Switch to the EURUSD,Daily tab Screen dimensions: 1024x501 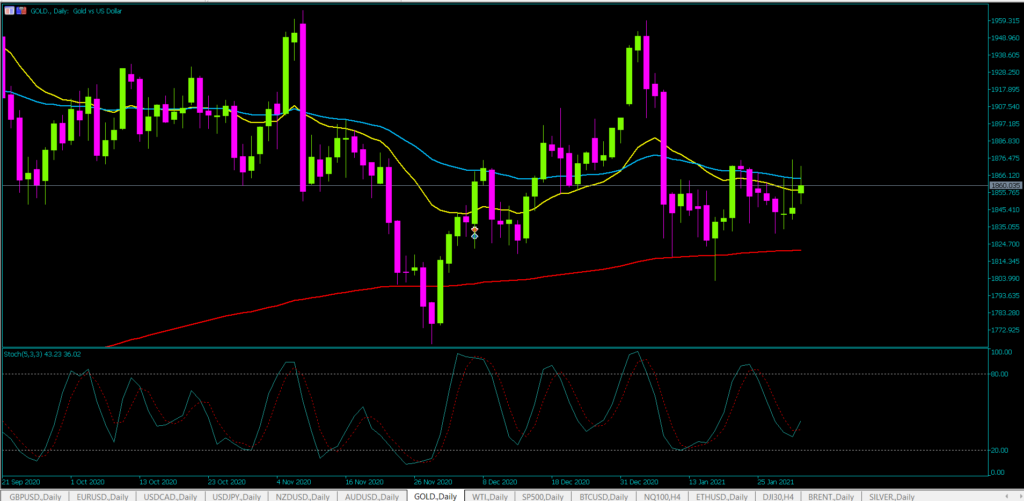[102, 496]
